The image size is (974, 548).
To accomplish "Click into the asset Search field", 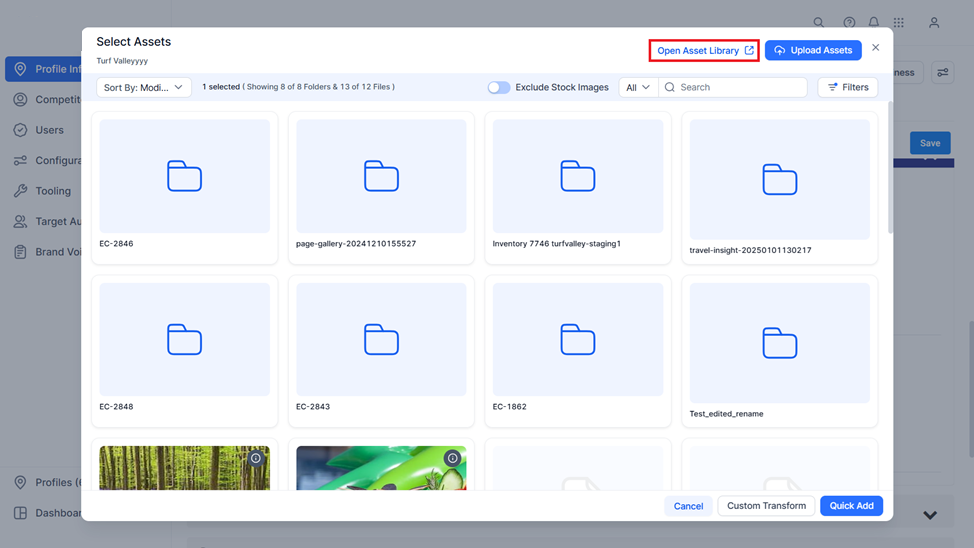I will [733, 88].
